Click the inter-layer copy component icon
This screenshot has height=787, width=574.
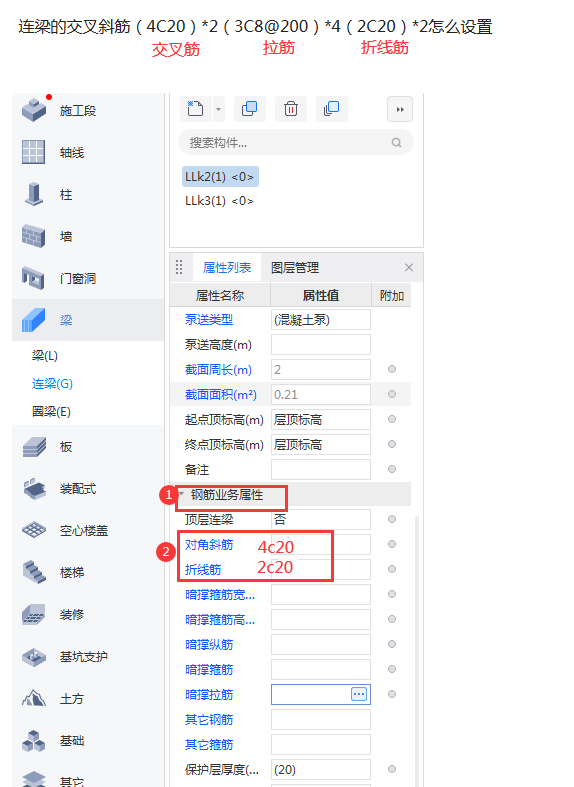tap(331, 108)
